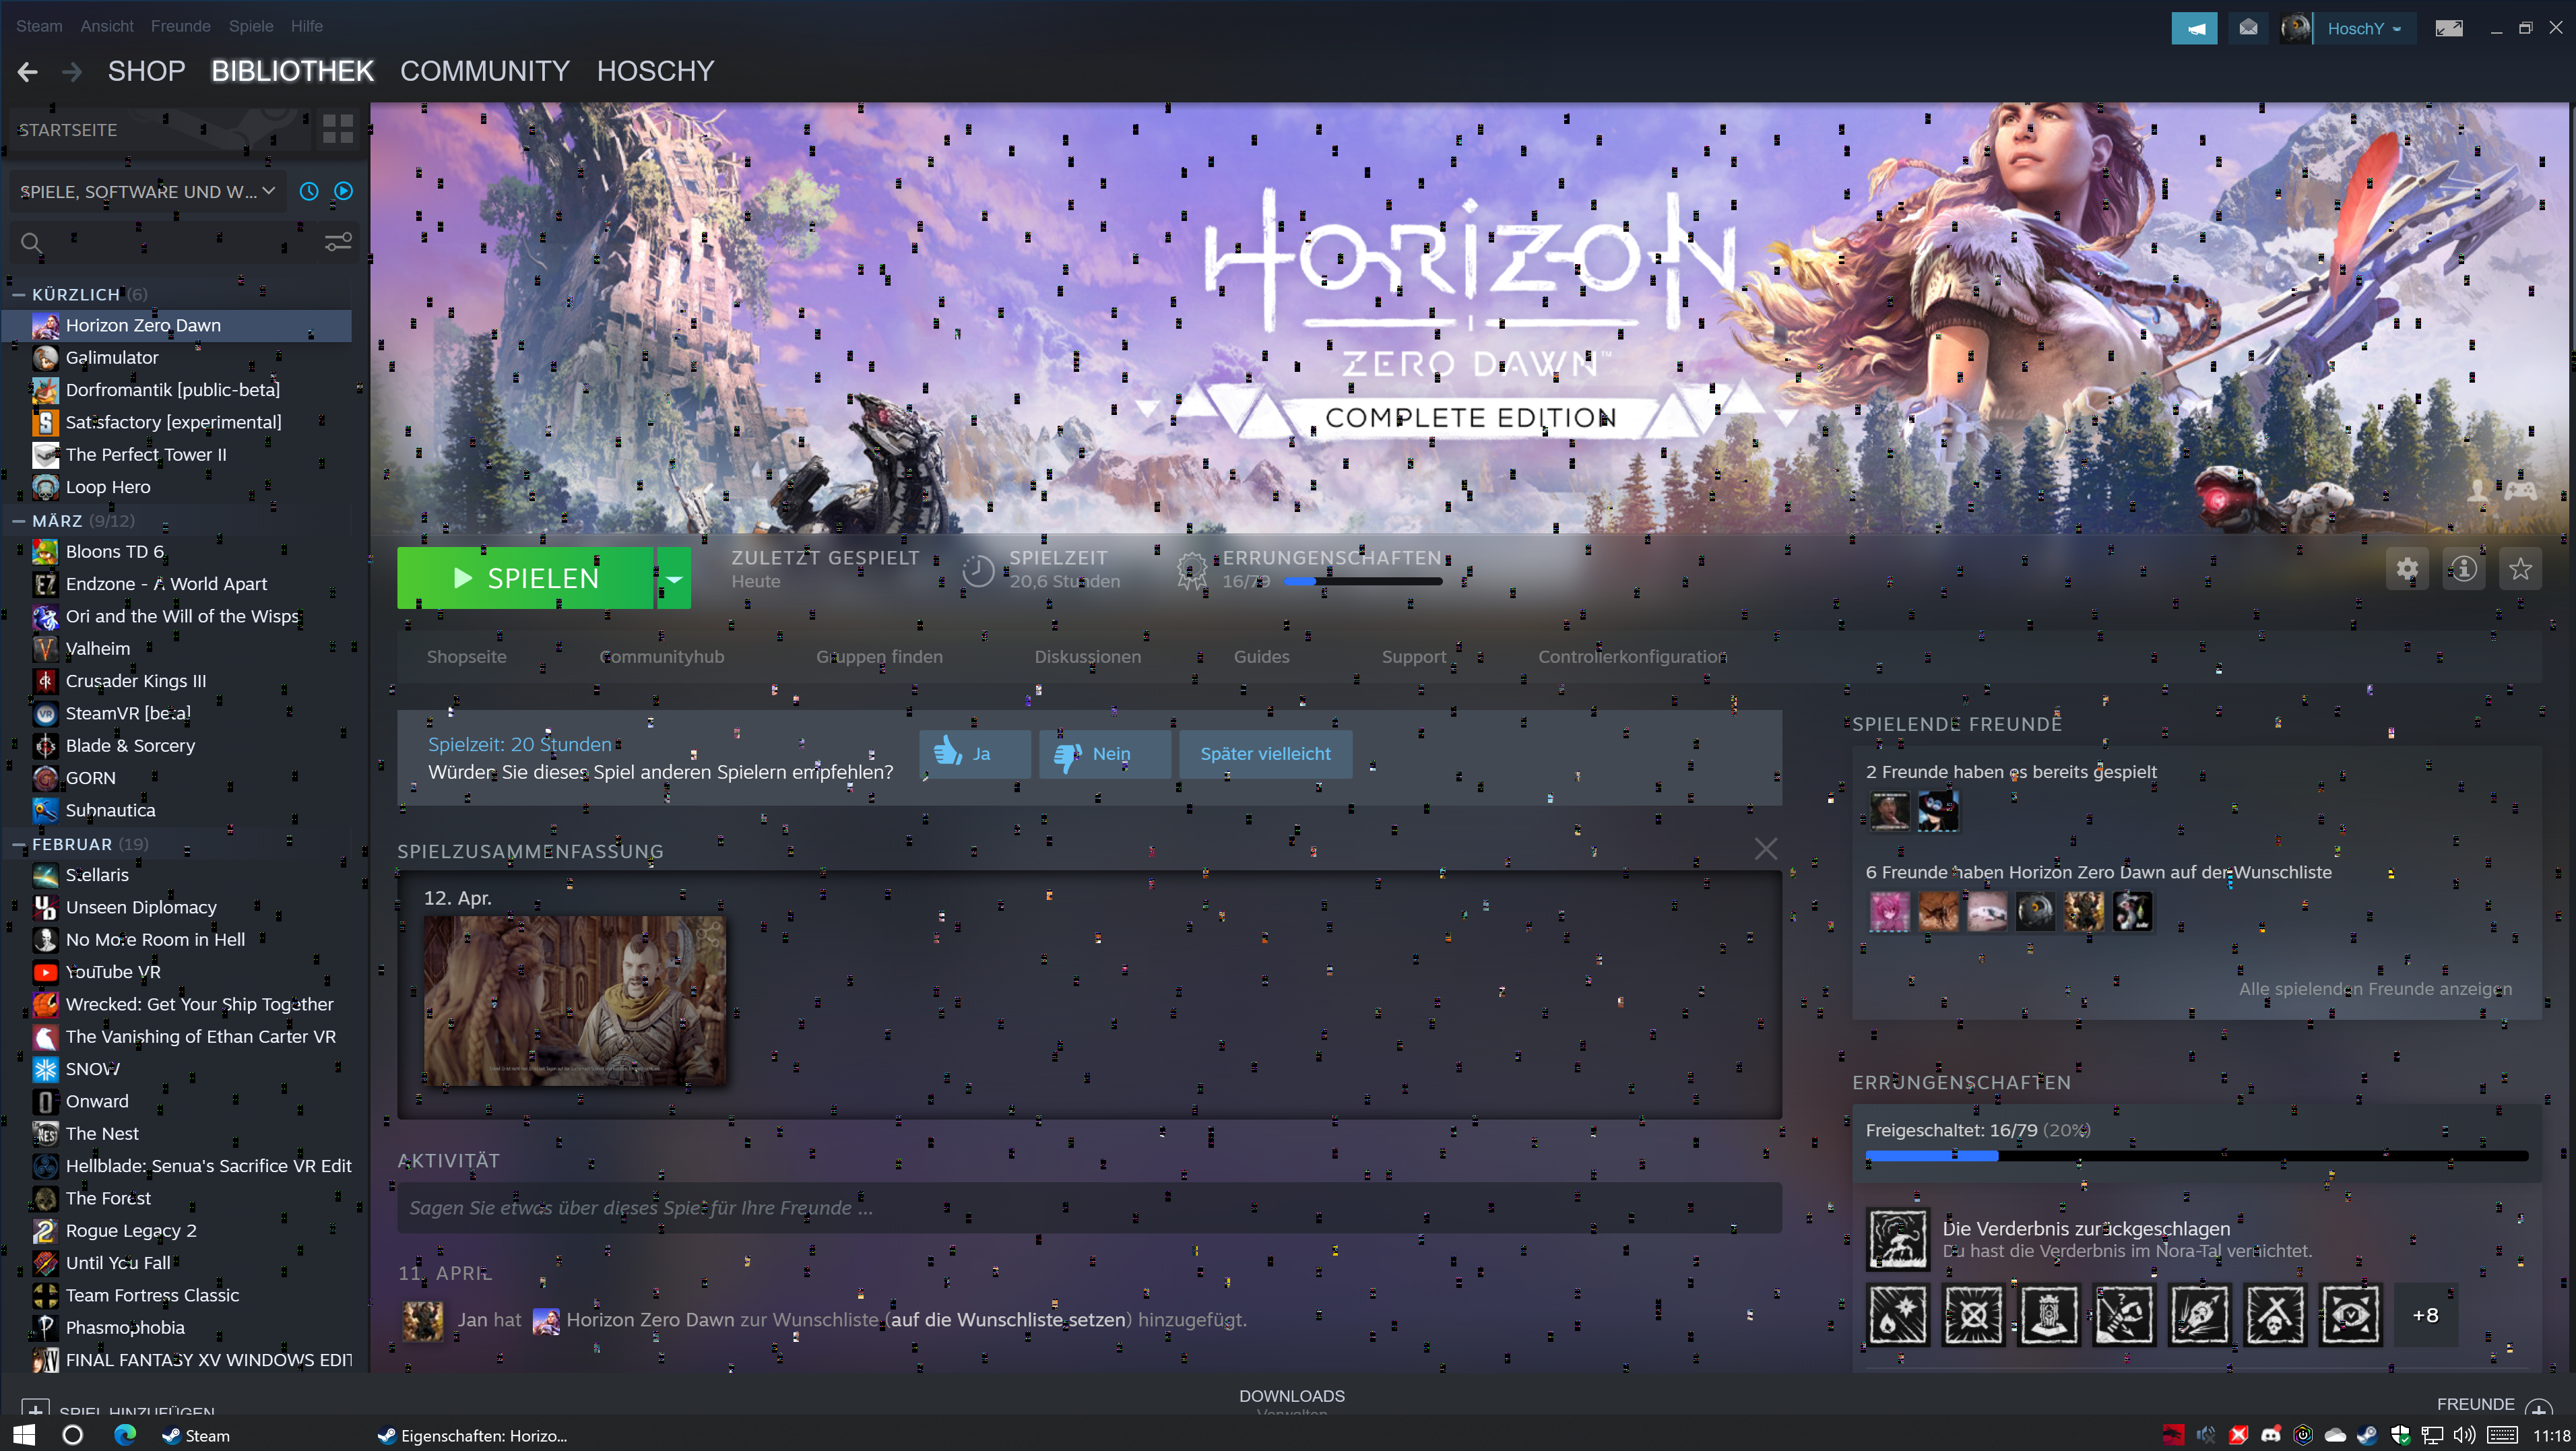Screen dimensions: 2576x1451
Task: Open the game settings gear icon
Action: coord(2407,569)
